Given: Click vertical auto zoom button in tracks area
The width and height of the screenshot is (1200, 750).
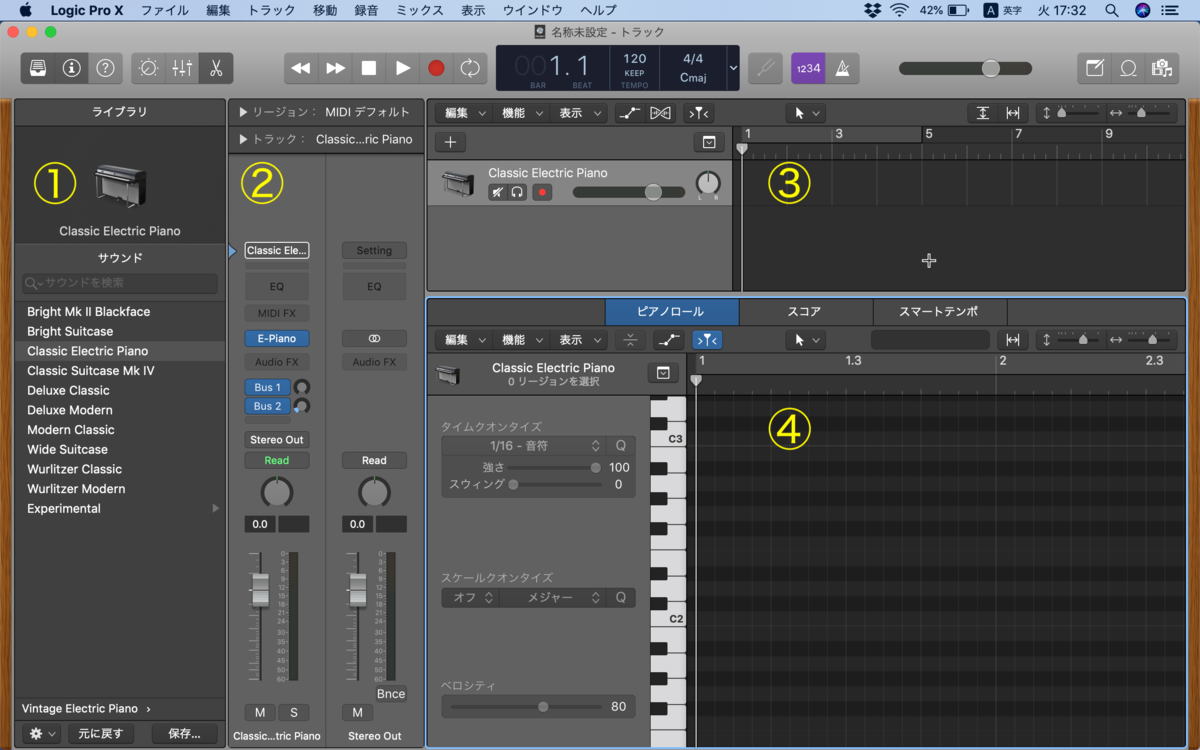Looking at the screenshot, I should (x=983, y=113).
